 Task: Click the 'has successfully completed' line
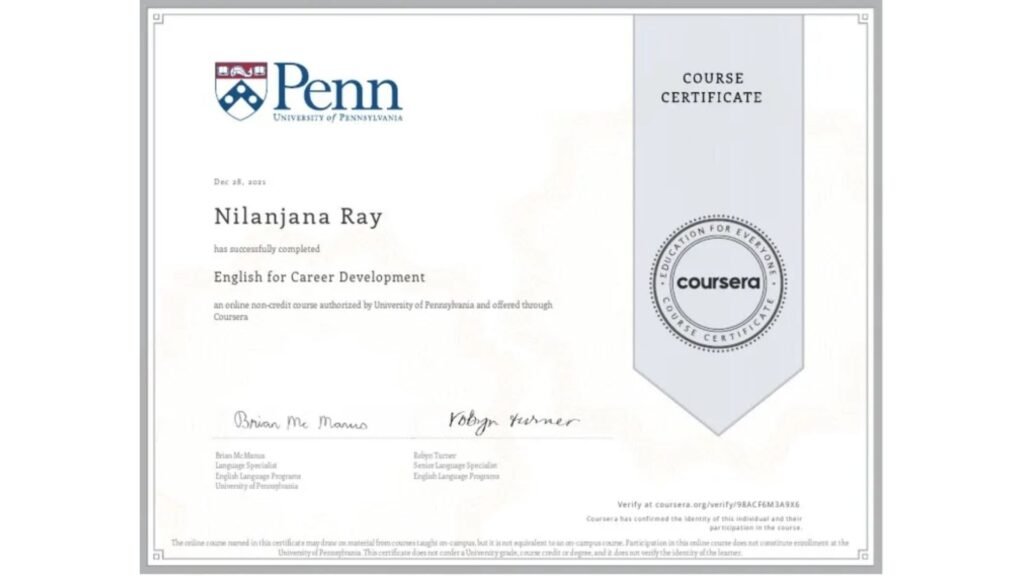(267, 248)
